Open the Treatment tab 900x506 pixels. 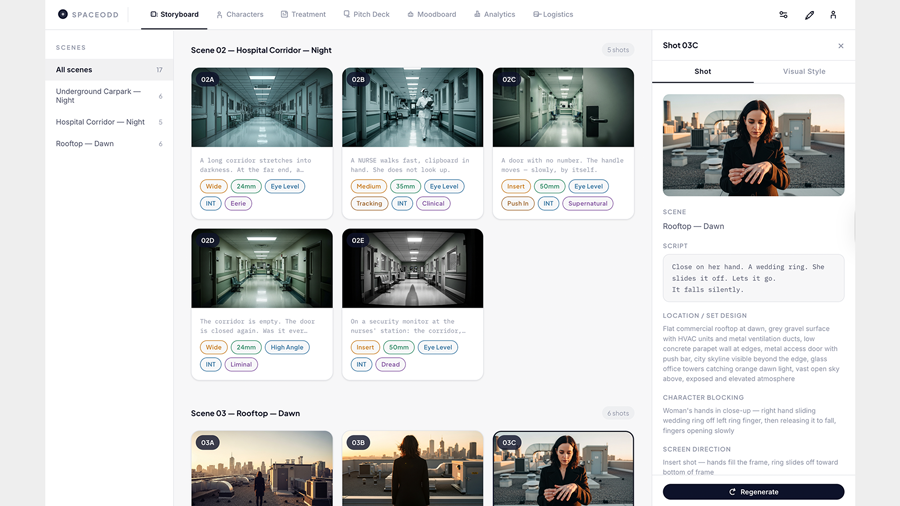(303, 14)
